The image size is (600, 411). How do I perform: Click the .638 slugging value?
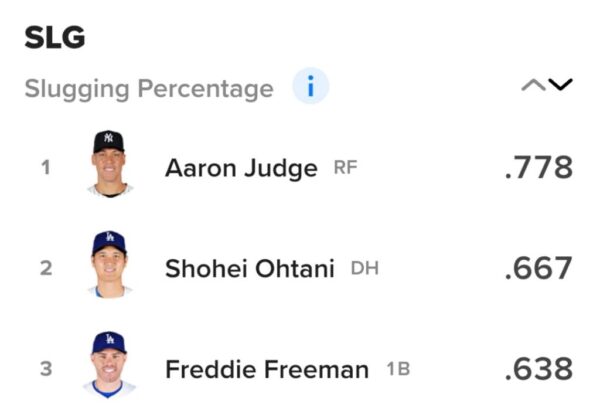(539, 369)
